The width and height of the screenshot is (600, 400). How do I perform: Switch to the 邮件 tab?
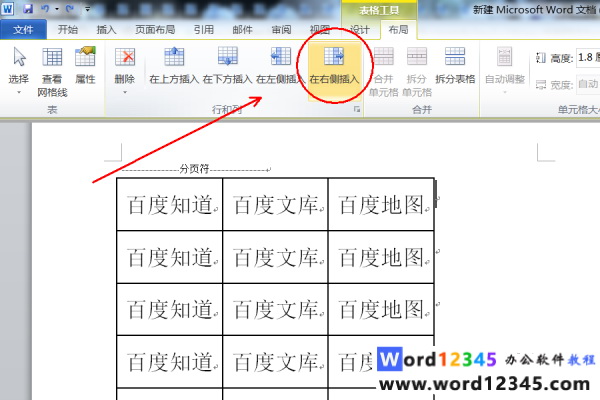pos(243,29)
